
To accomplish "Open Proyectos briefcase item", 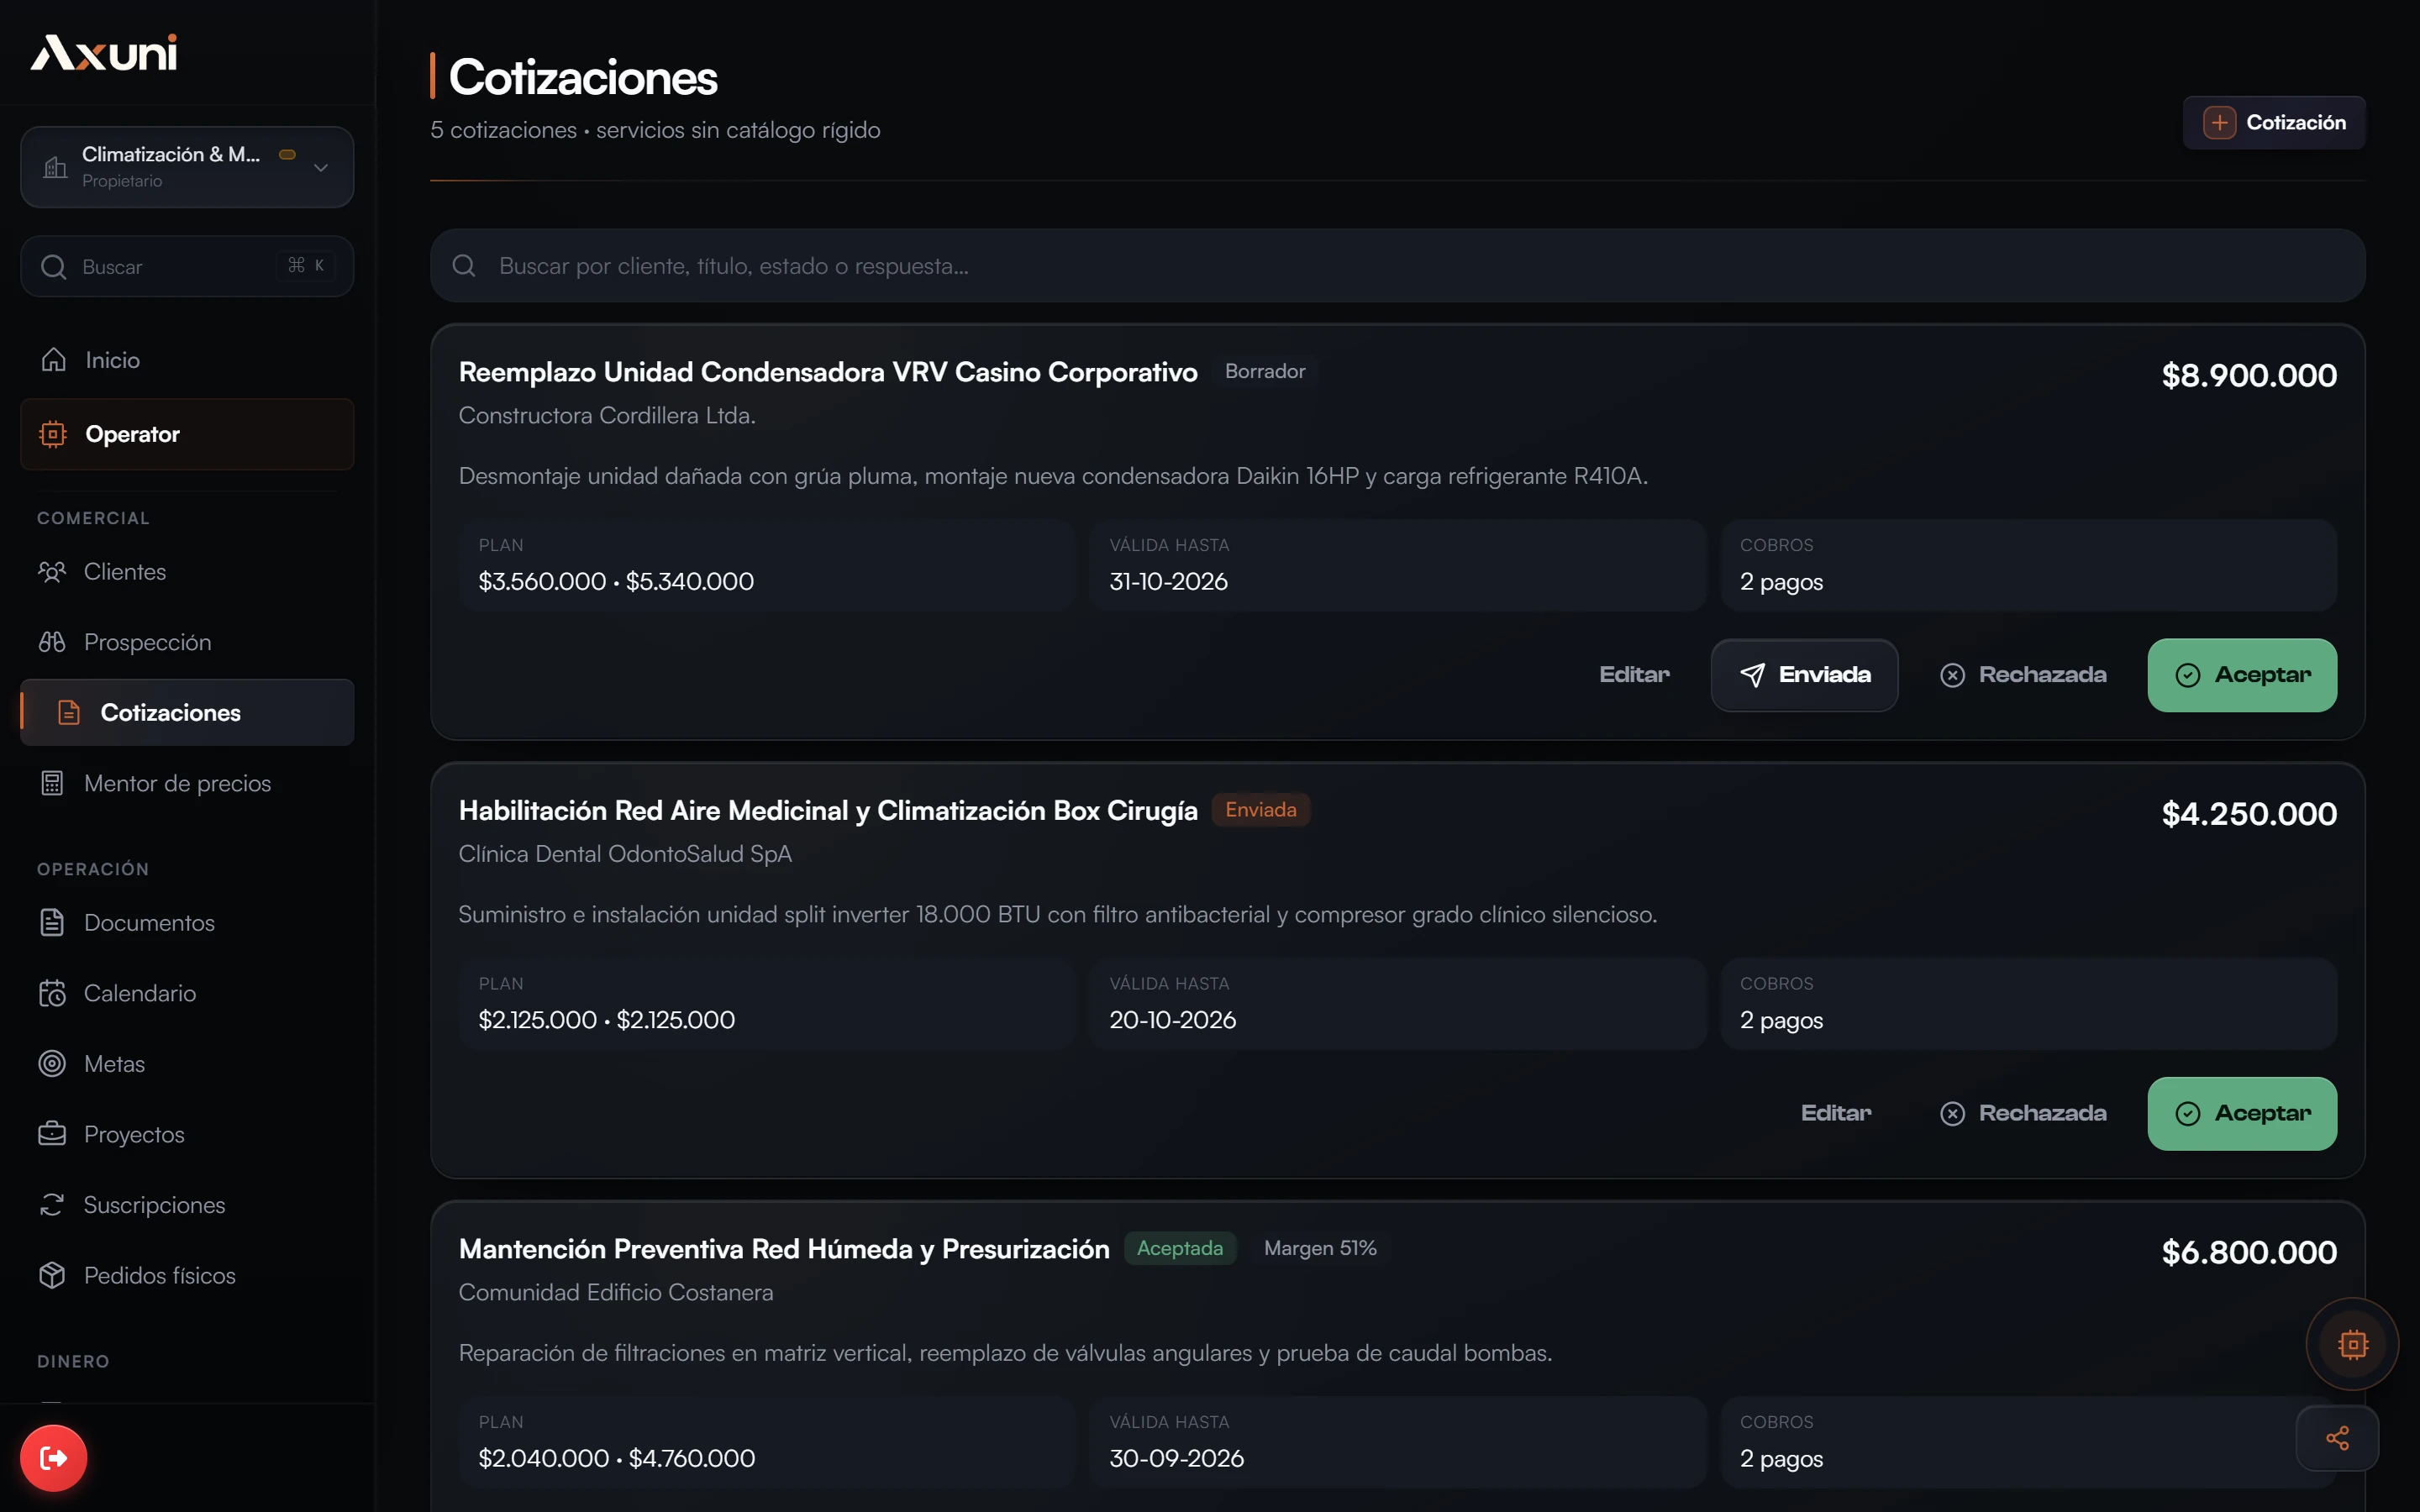I will 187,1134.
